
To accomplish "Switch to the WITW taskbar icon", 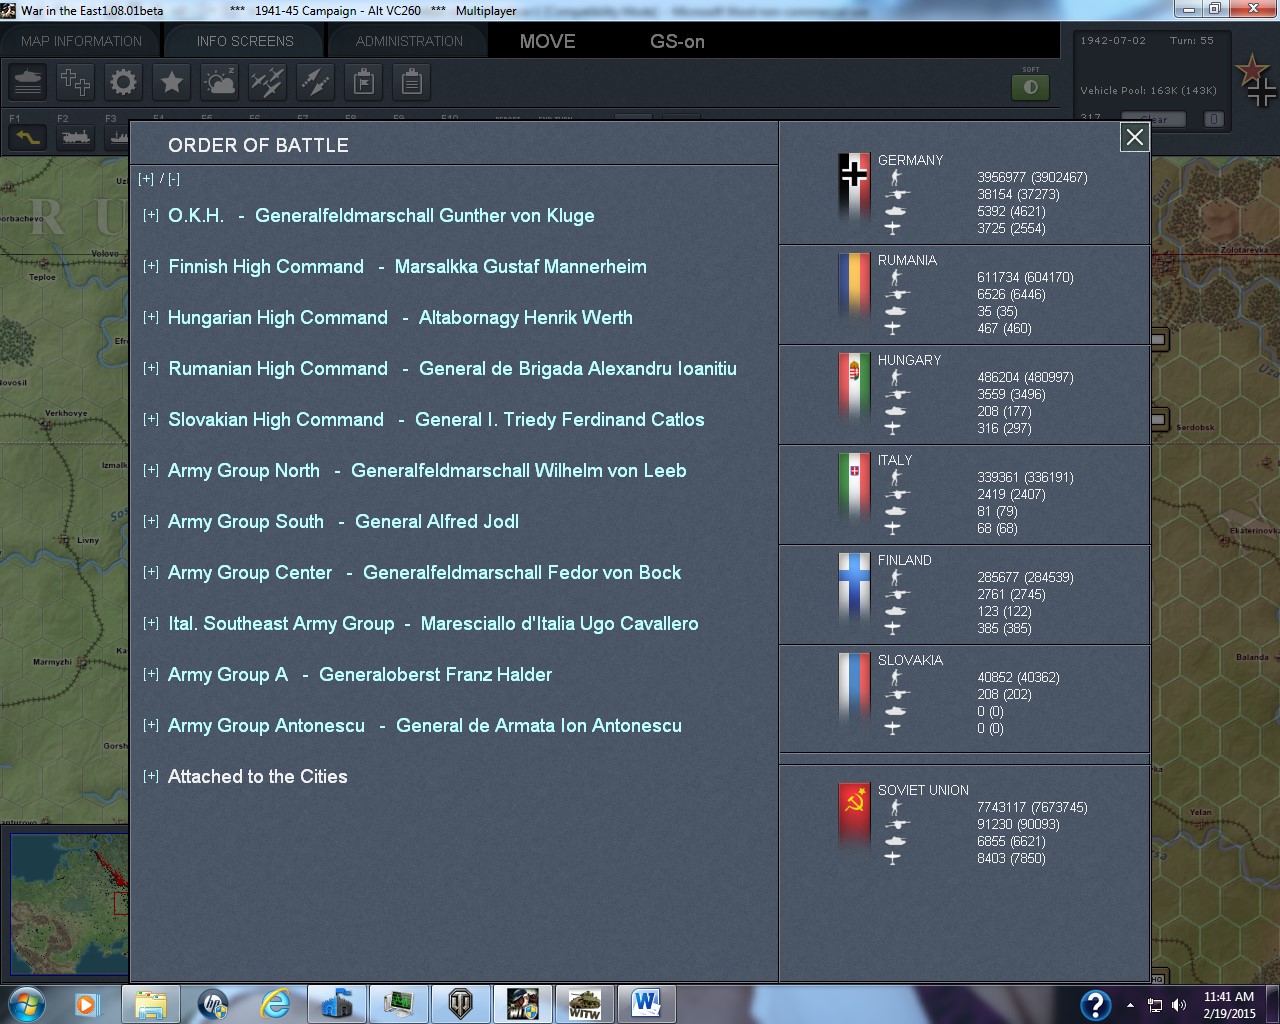I will (x=584, y=1004).
